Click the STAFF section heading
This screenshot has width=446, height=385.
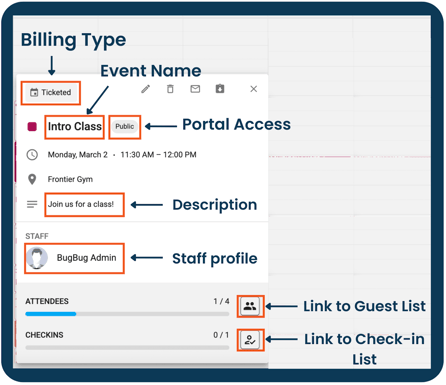[37, 236]
